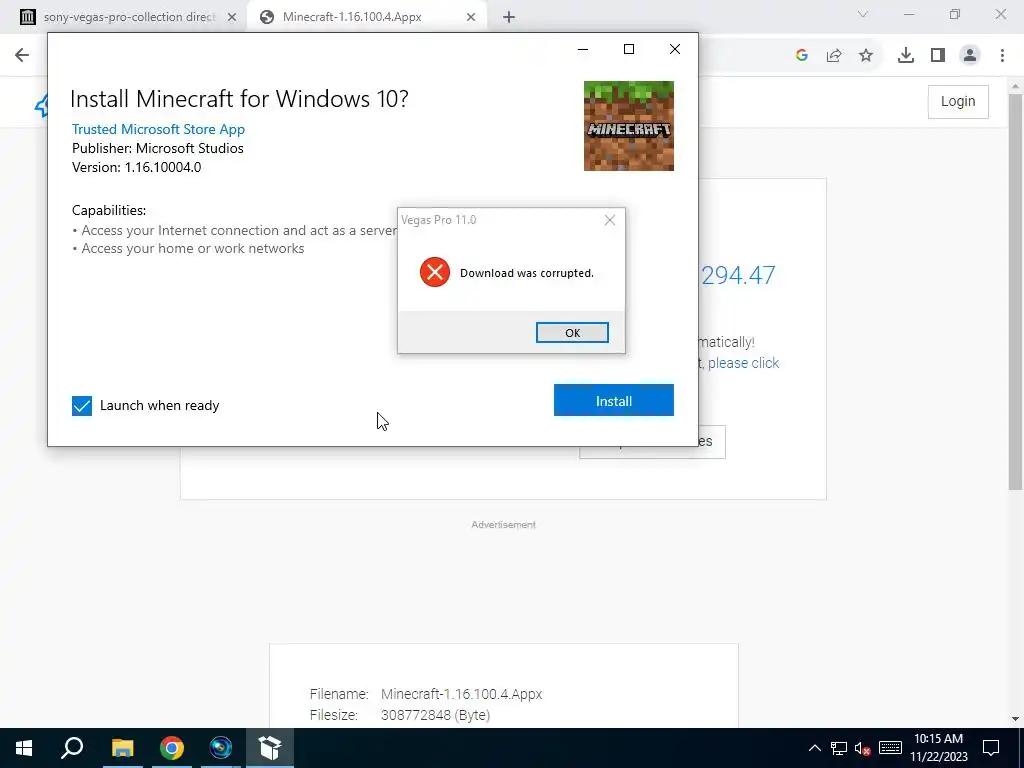Click the Version: 1.16.10004.0 text
The width and height of the screenshot is (1024, 768).
tap(136, 167)
